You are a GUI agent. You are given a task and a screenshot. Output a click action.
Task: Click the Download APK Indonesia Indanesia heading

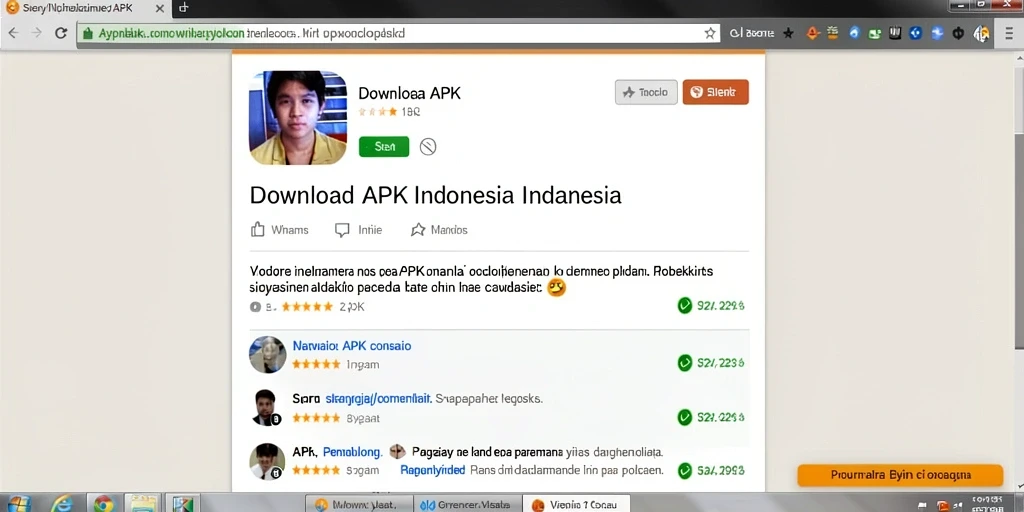[436, 195]
